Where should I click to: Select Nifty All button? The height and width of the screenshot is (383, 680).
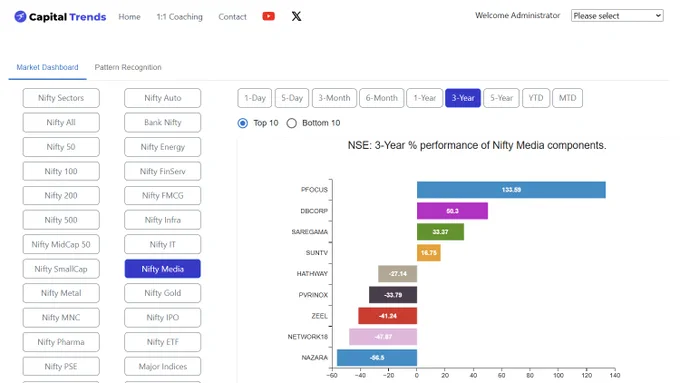point(61,122)
